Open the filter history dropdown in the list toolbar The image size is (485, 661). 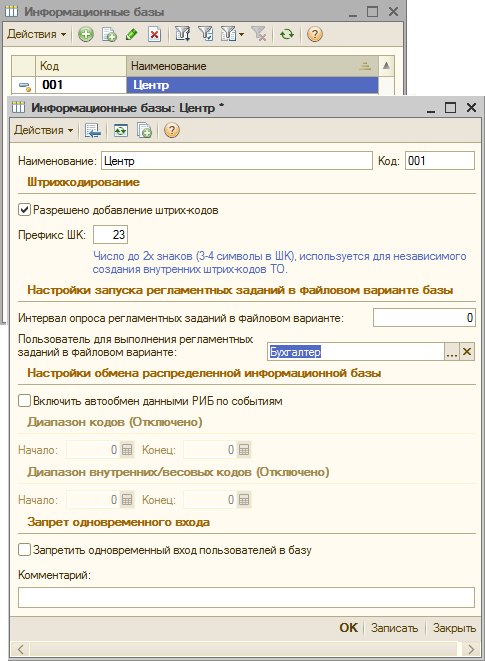coord(232,34)
